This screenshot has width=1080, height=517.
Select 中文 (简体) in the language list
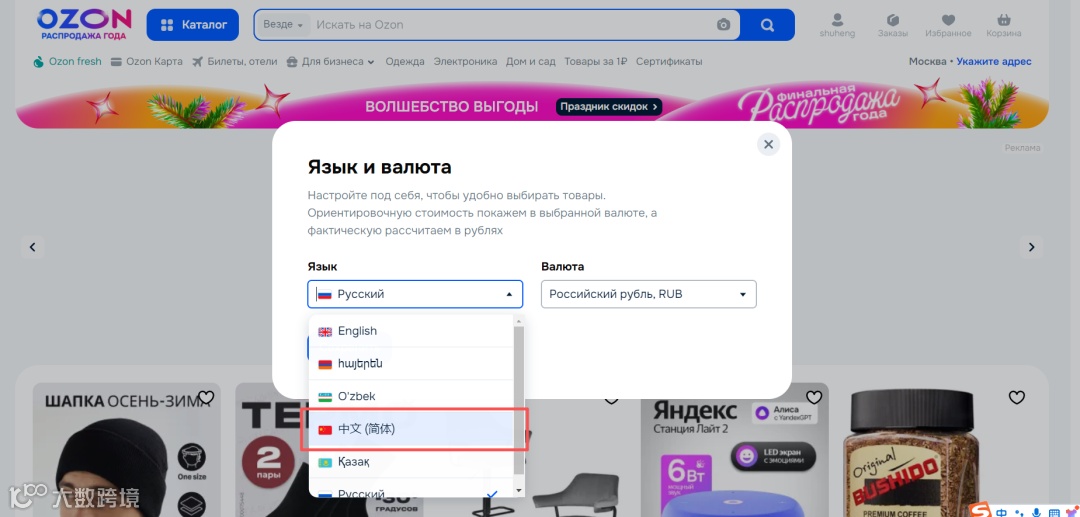pos(412,429)
